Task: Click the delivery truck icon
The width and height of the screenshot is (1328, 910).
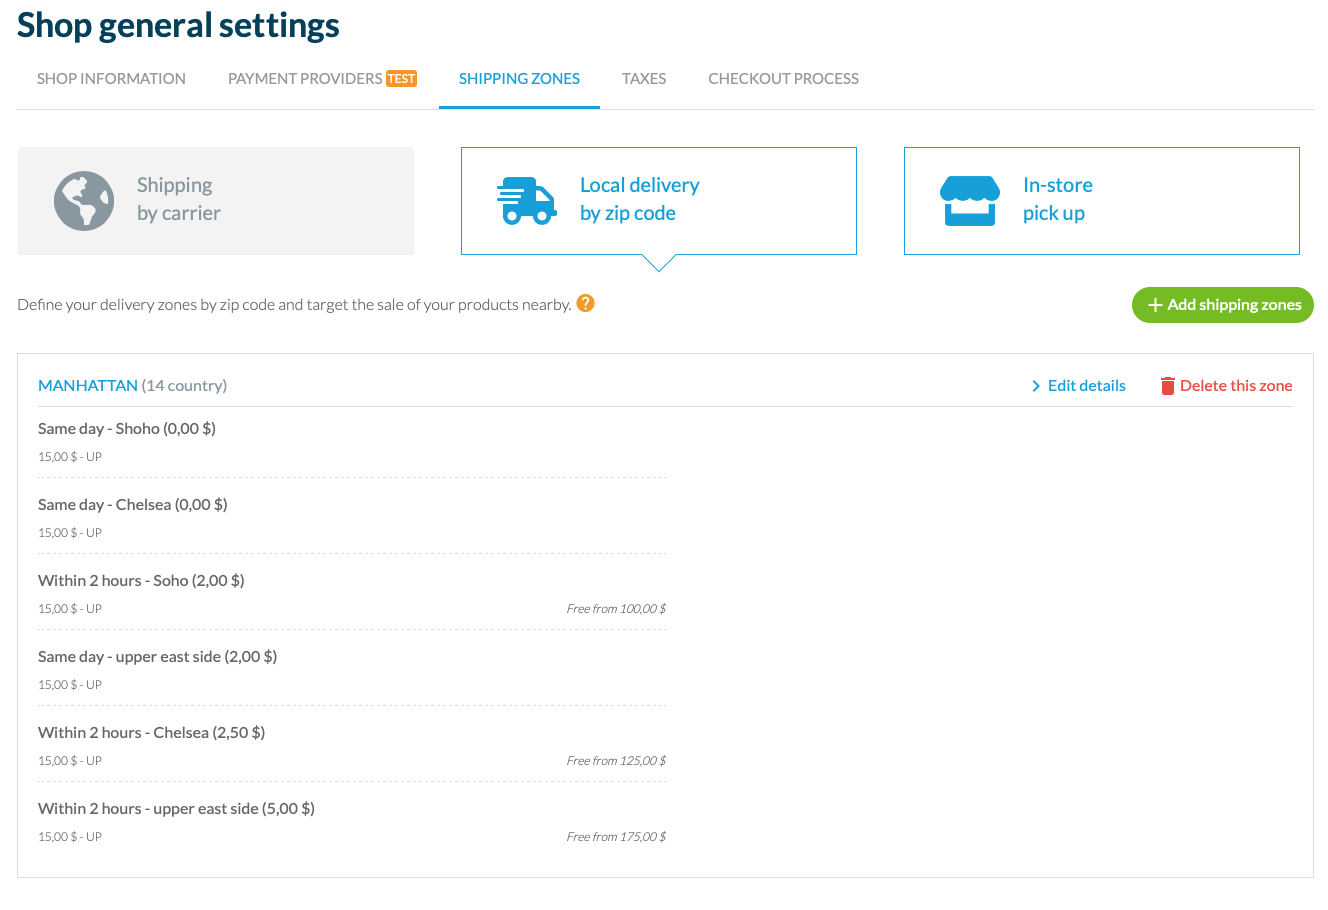Action: pyautogui.click(x=526, y=201)
